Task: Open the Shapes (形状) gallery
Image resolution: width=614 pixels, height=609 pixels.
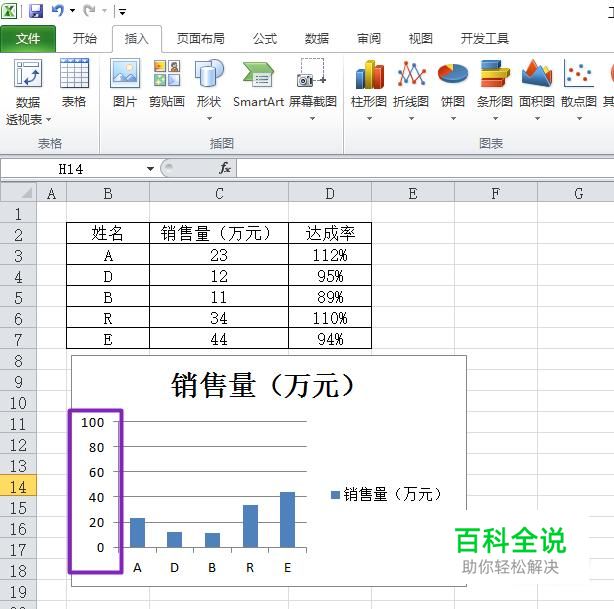Action: (x=209, y=89)
